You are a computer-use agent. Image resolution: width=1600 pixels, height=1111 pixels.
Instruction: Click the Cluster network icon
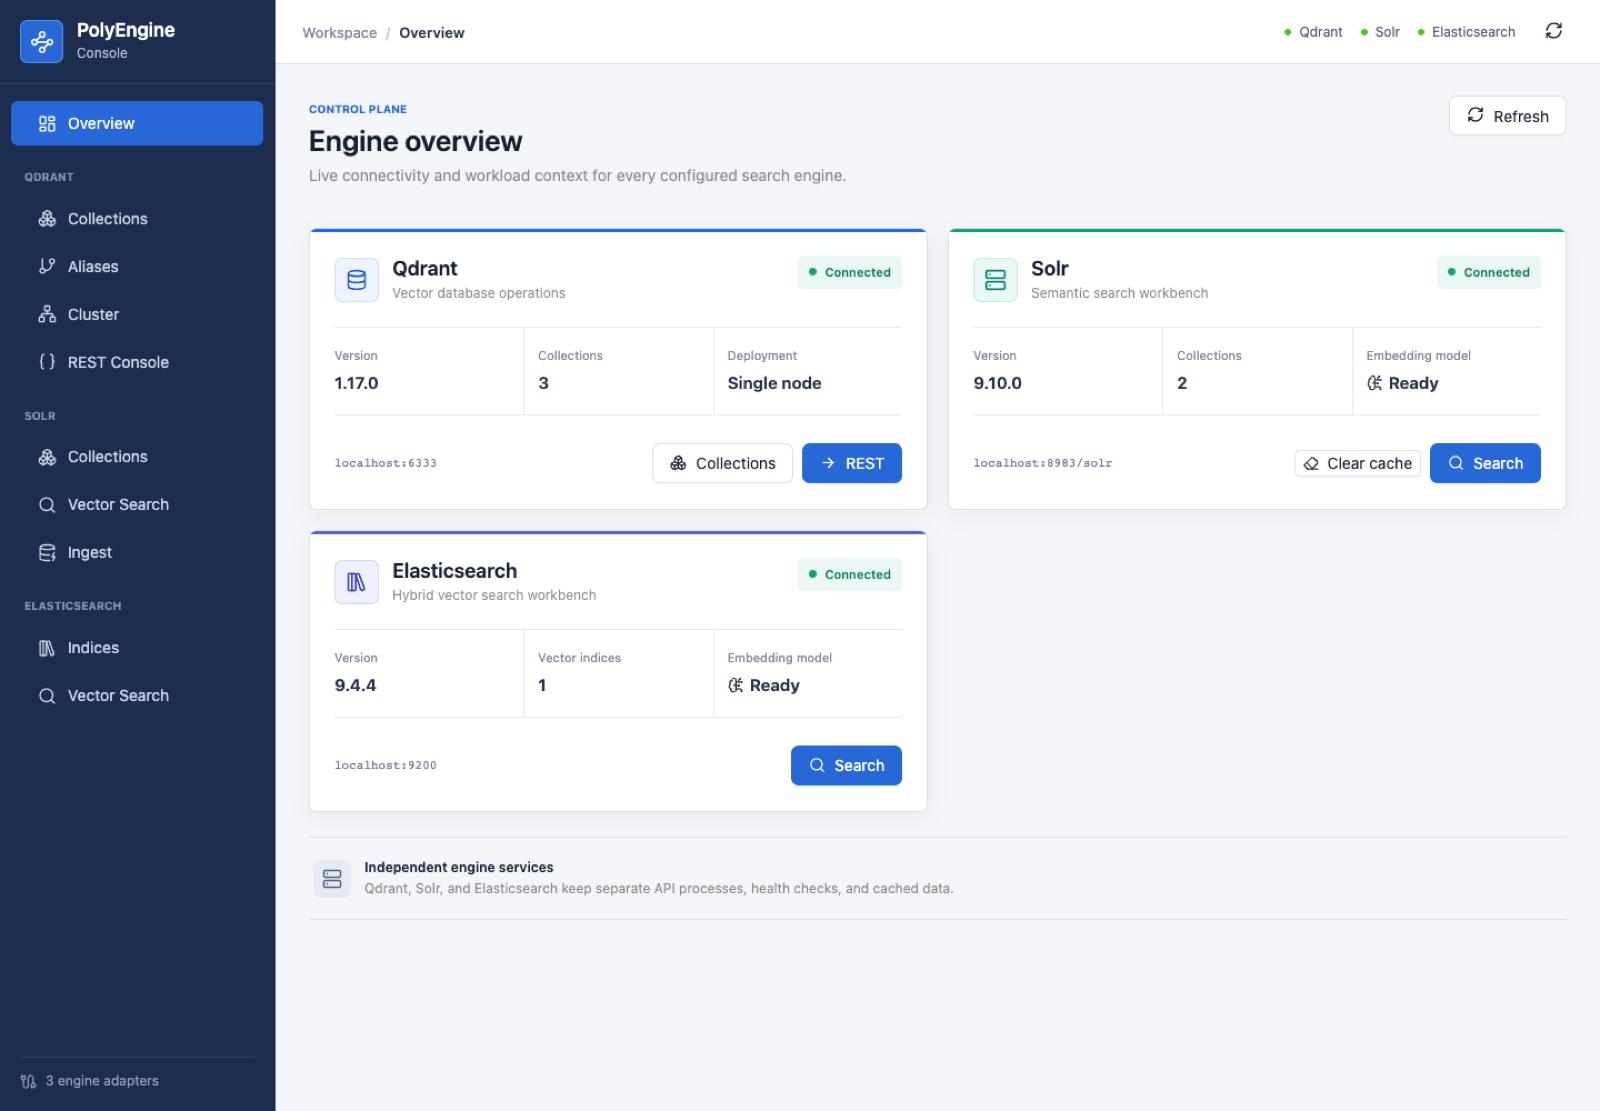(47, 314)
